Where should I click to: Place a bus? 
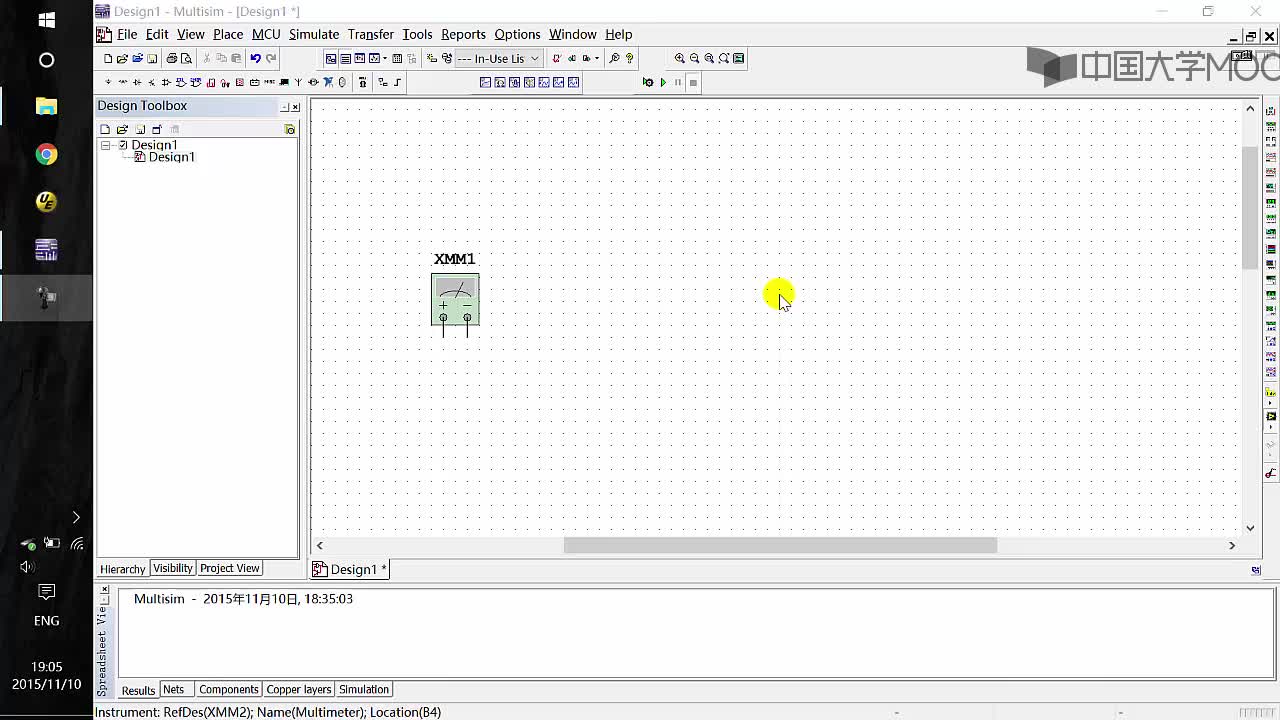pos(397,82)
